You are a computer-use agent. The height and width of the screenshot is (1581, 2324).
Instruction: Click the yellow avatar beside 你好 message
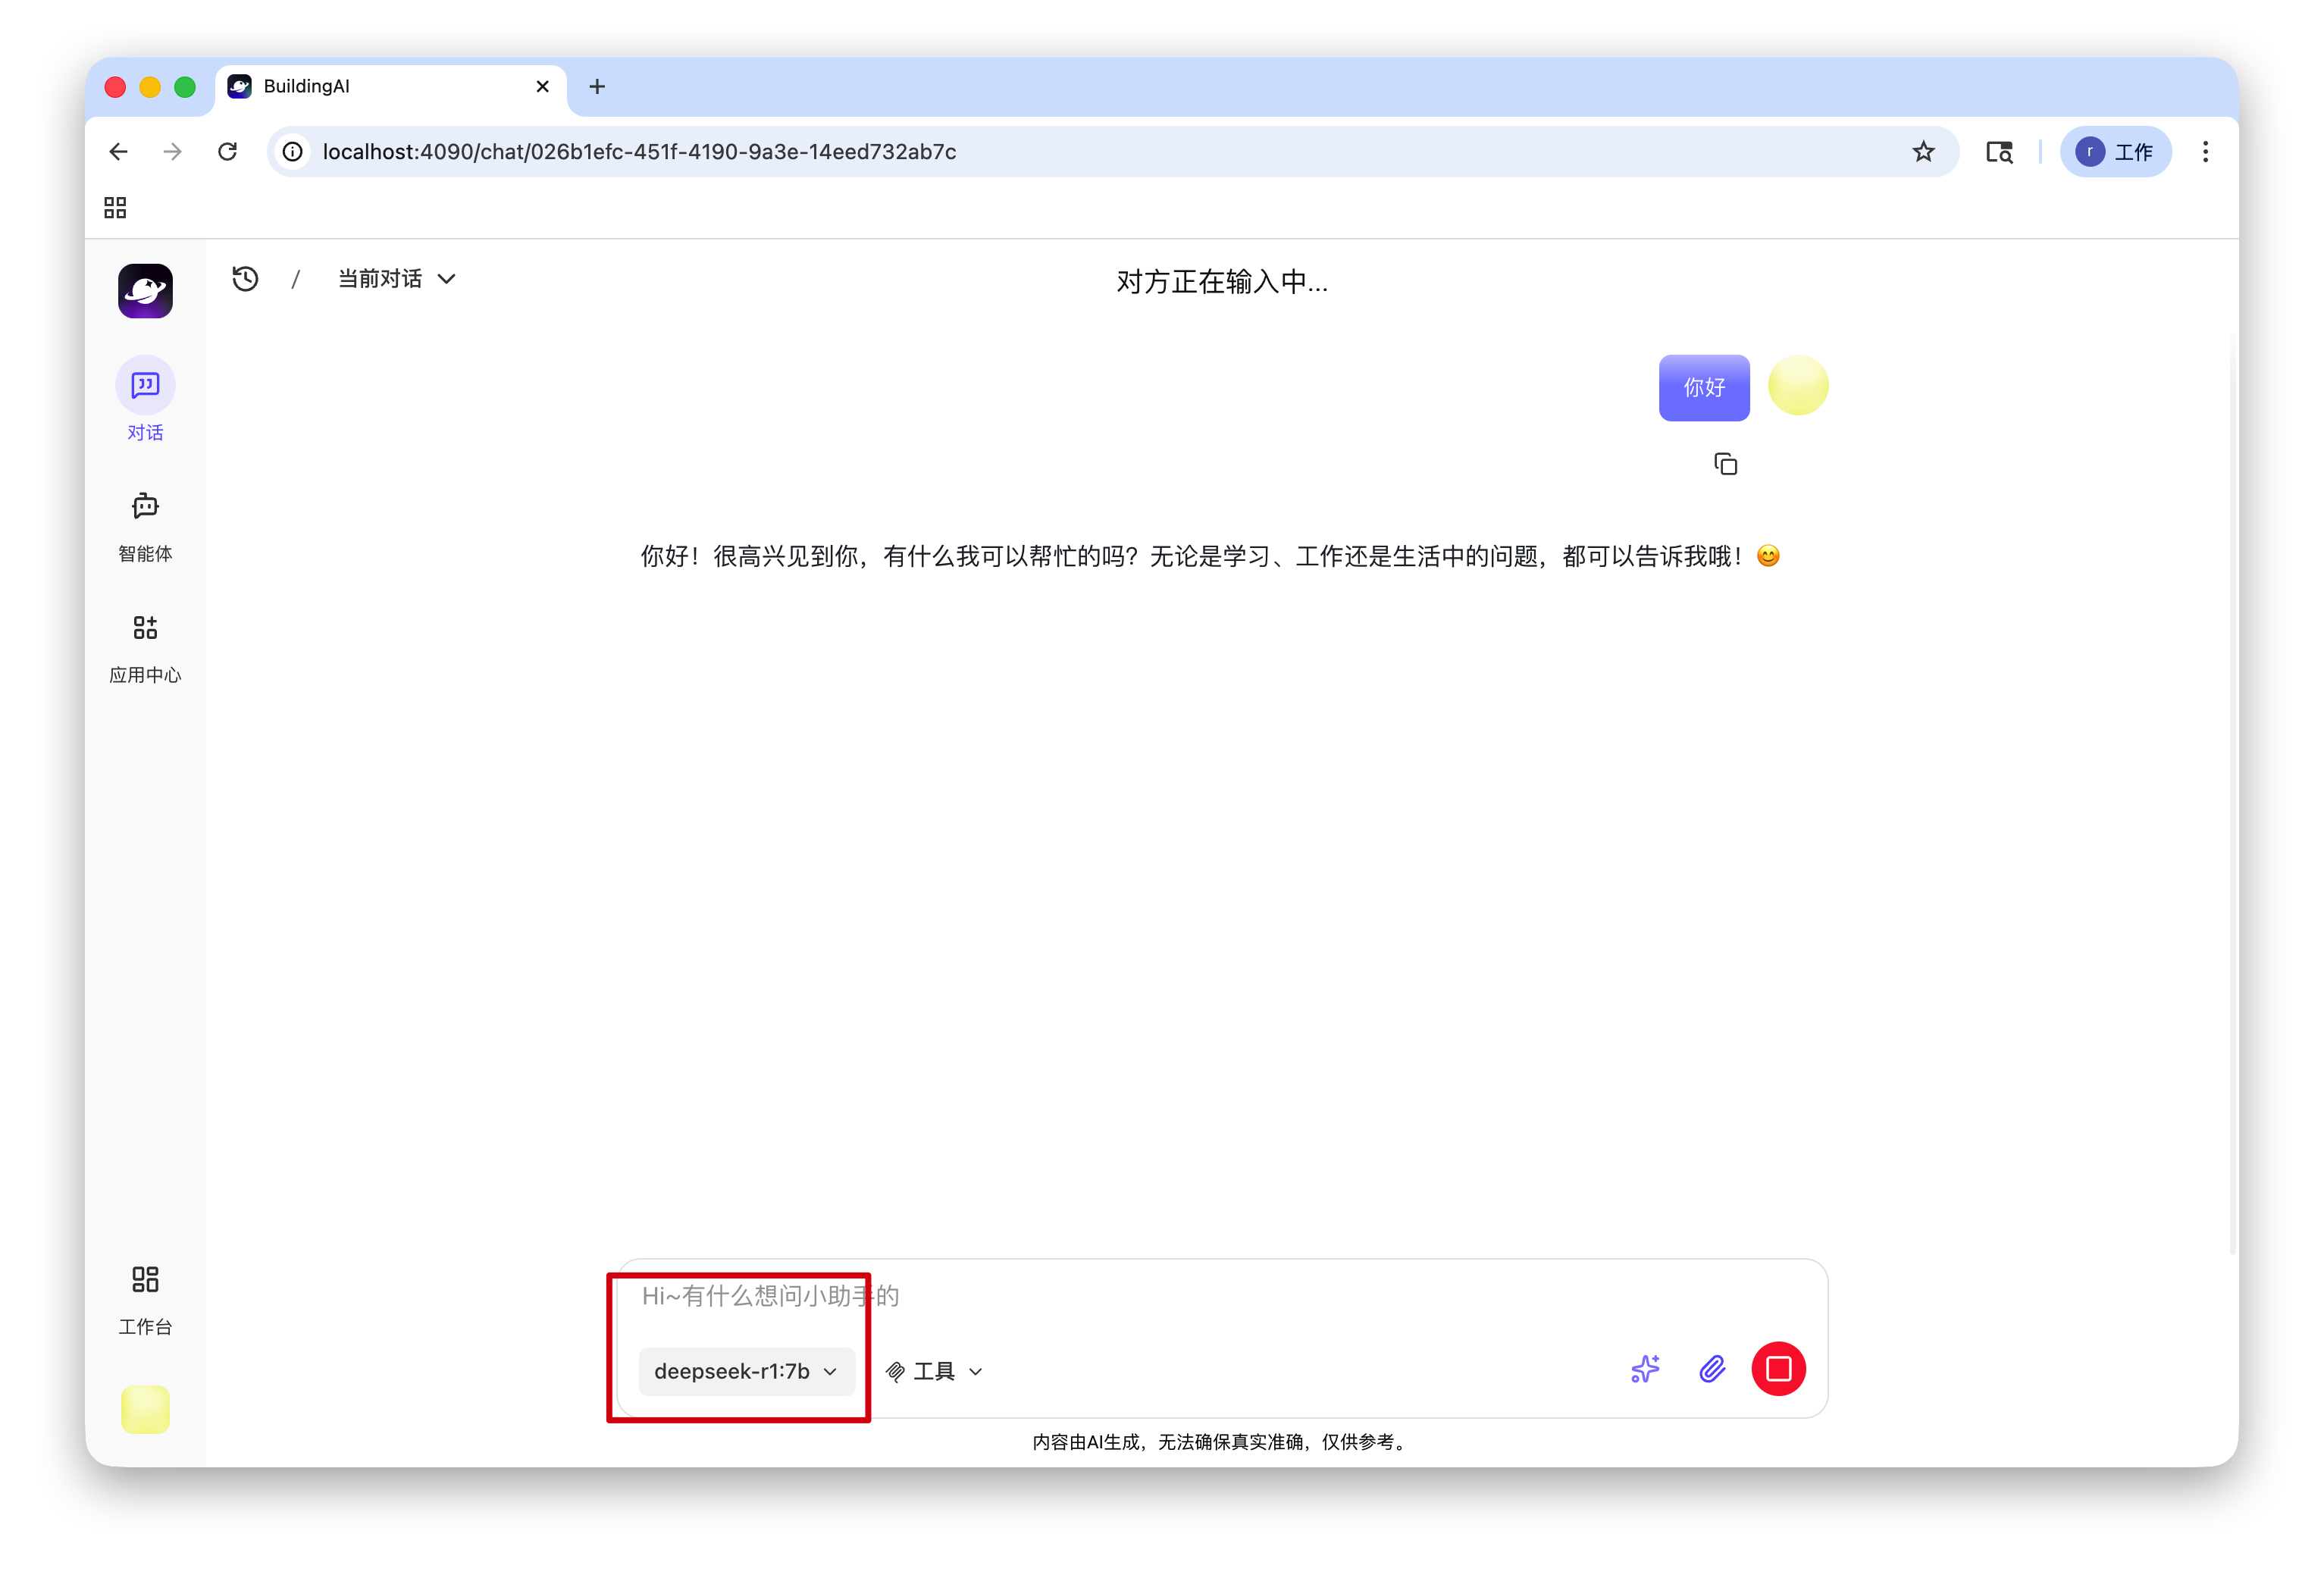(1797, 385)
